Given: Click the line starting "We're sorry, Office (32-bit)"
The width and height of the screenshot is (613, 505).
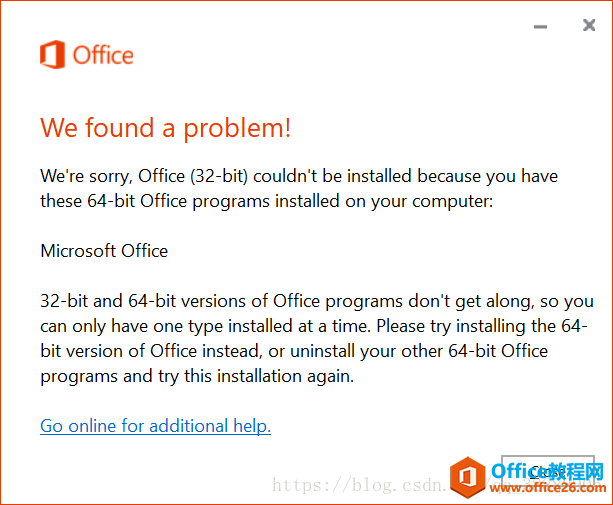Looking at the screenshot, I should coord(299,176).
